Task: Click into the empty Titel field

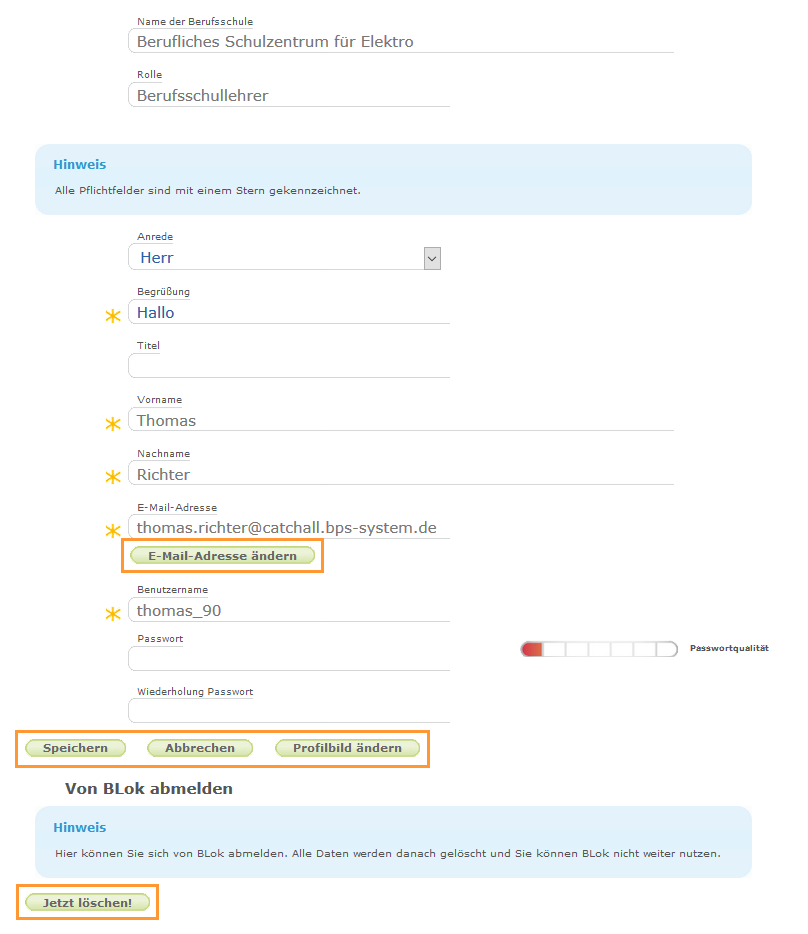Action: (x=290, y=366)
